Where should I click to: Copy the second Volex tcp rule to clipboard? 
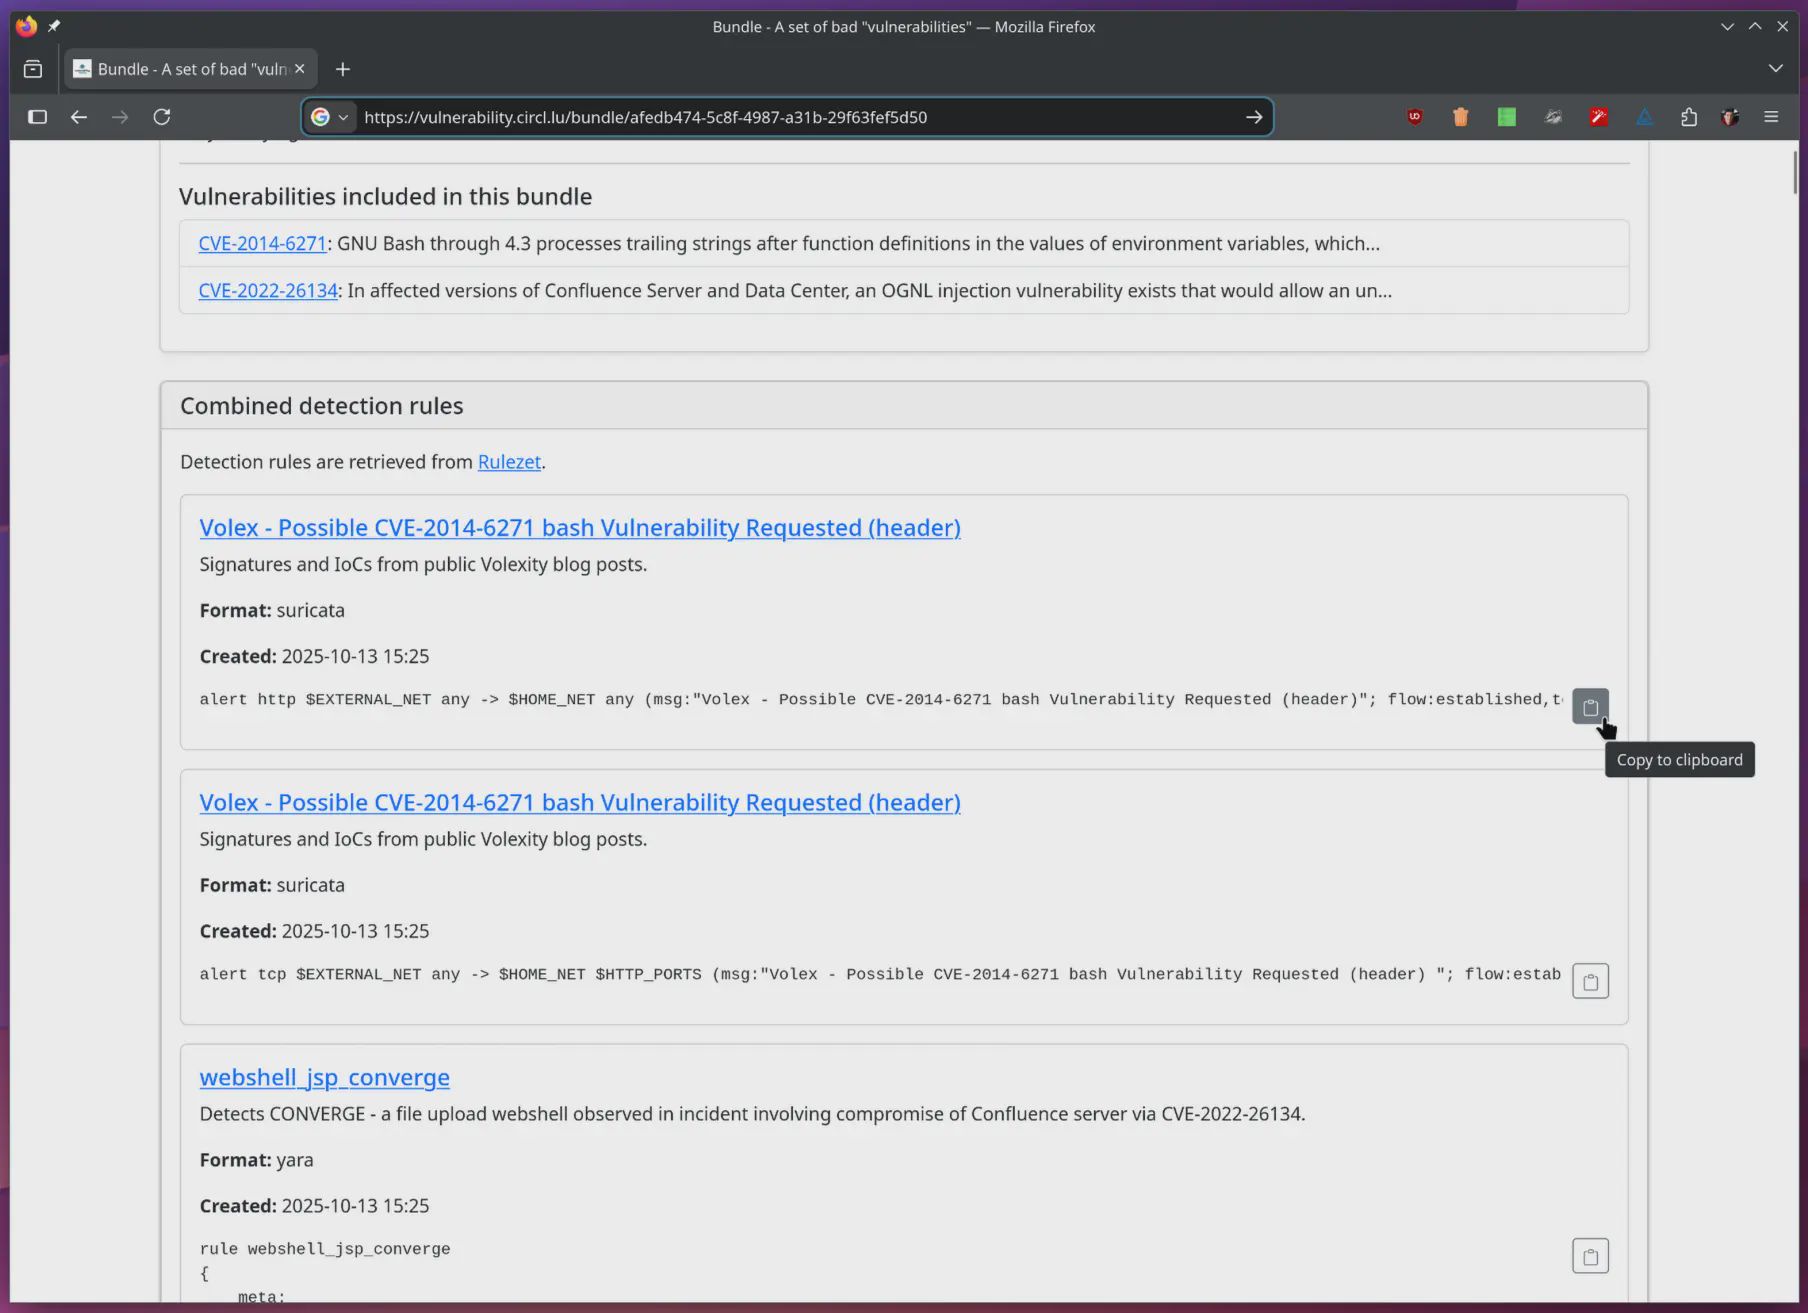point(1590,981)
